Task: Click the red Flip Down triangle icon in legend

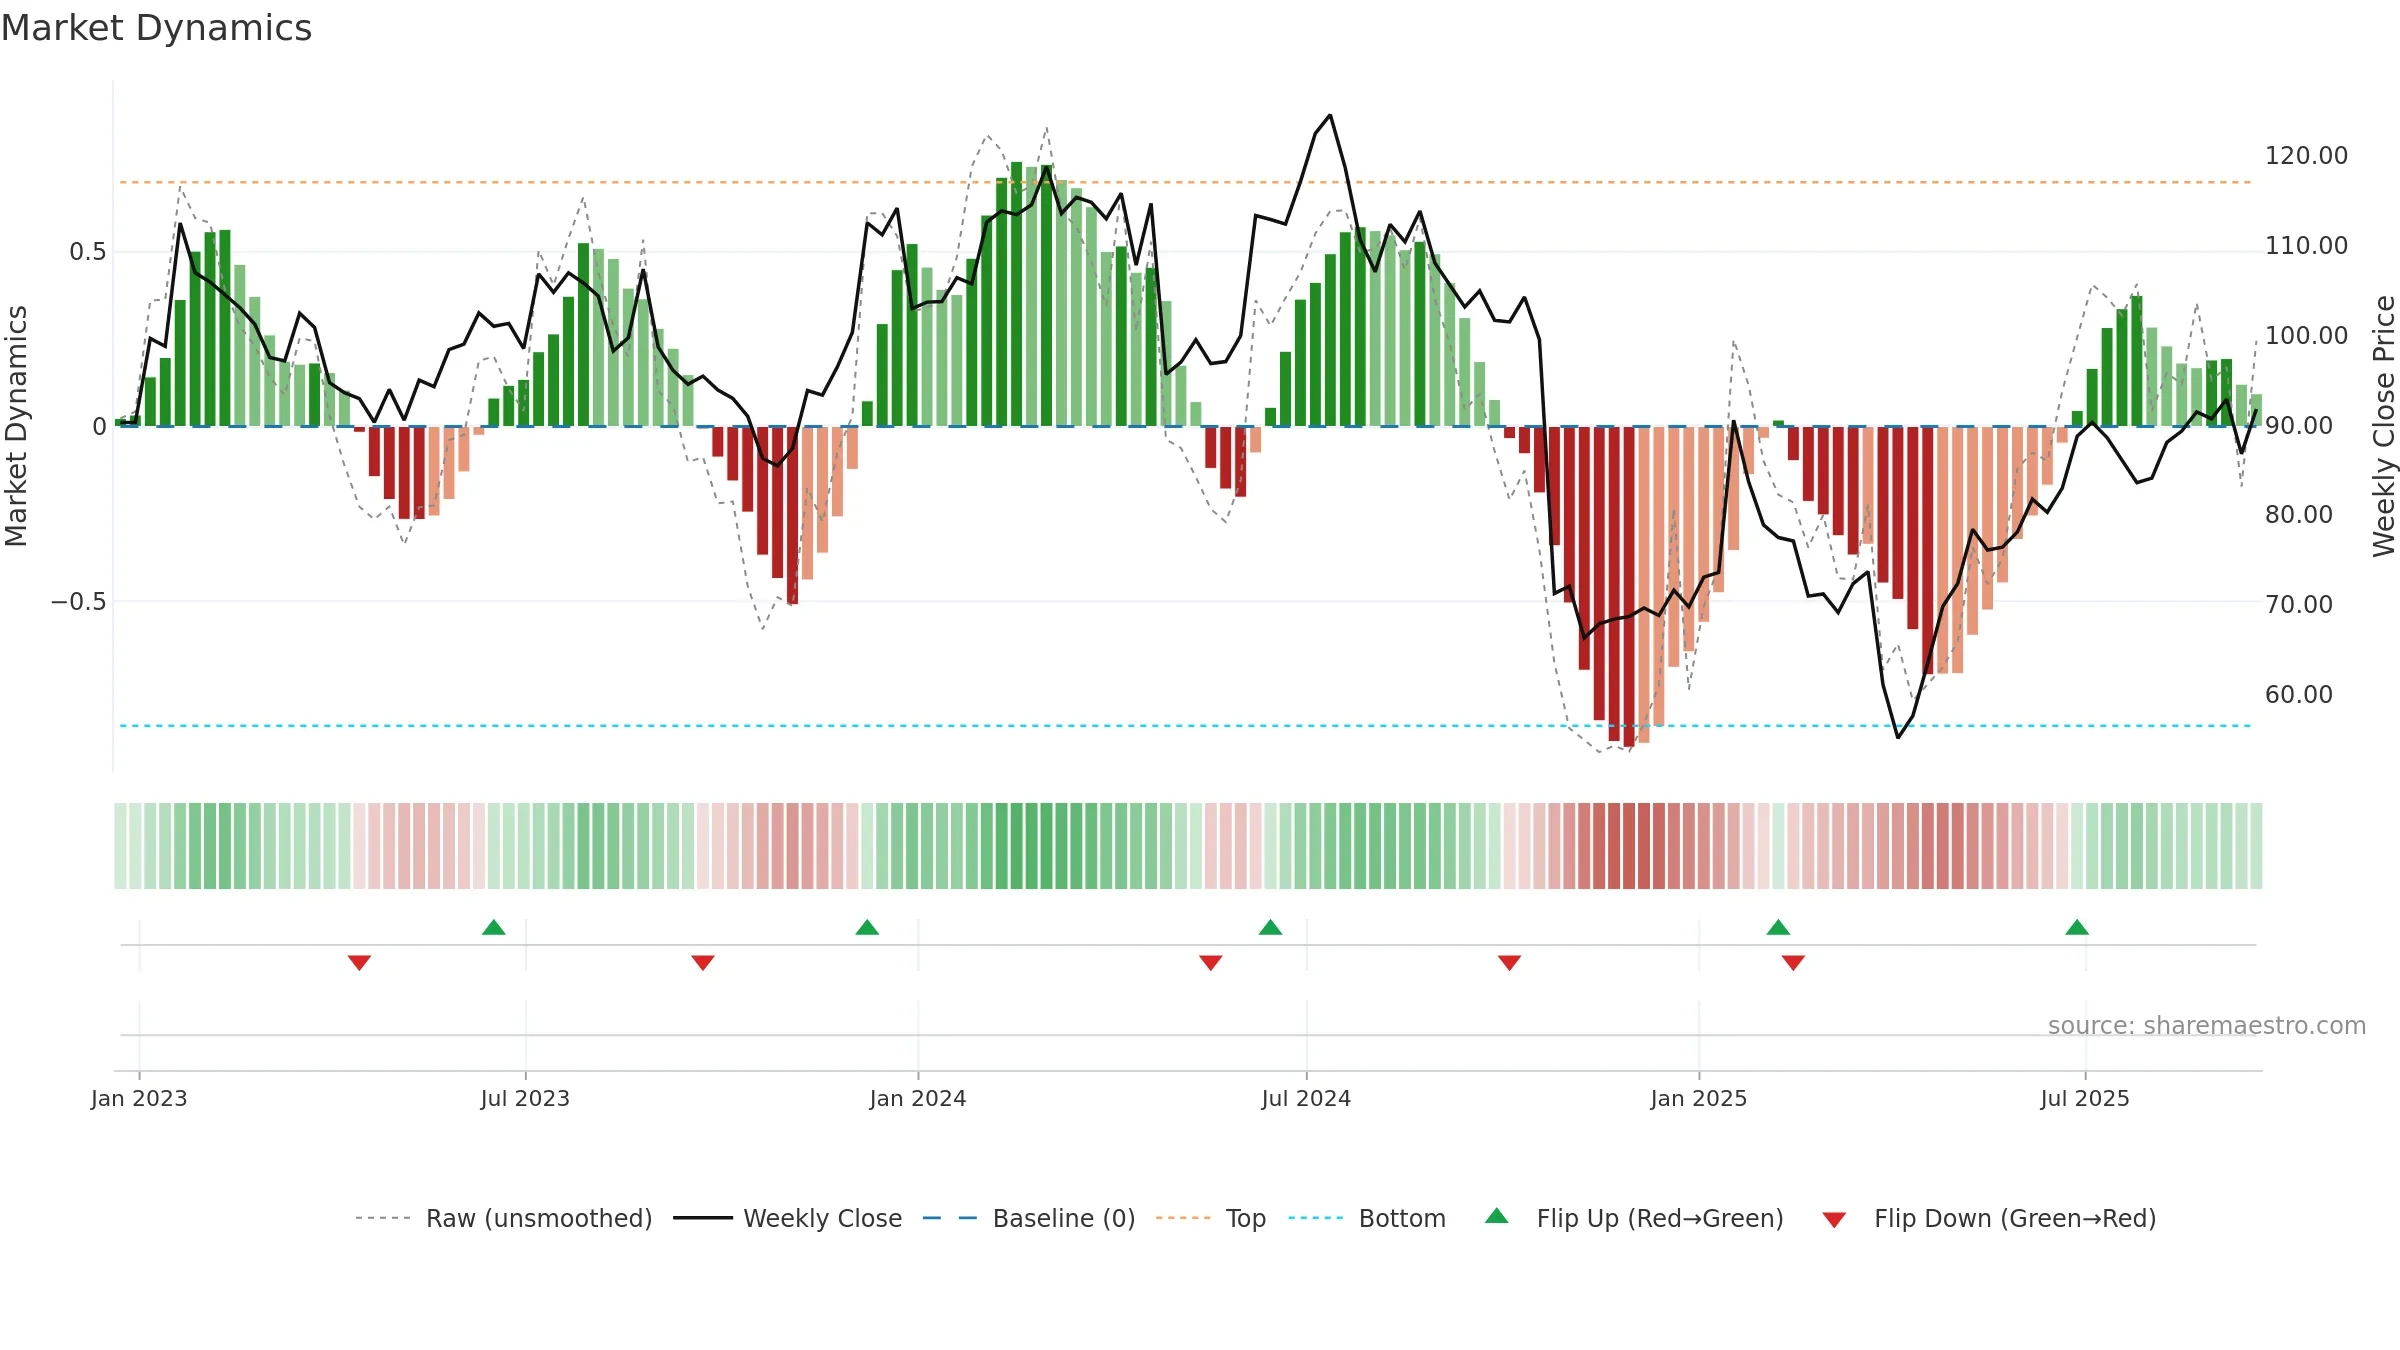Action: coord(1834,1220)
